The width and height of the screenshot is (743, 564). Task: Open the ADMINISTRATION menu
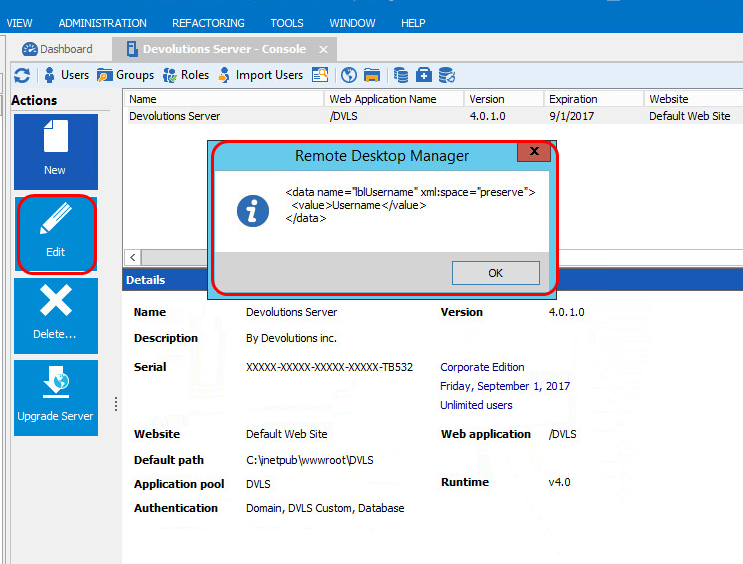coord(103,23)
